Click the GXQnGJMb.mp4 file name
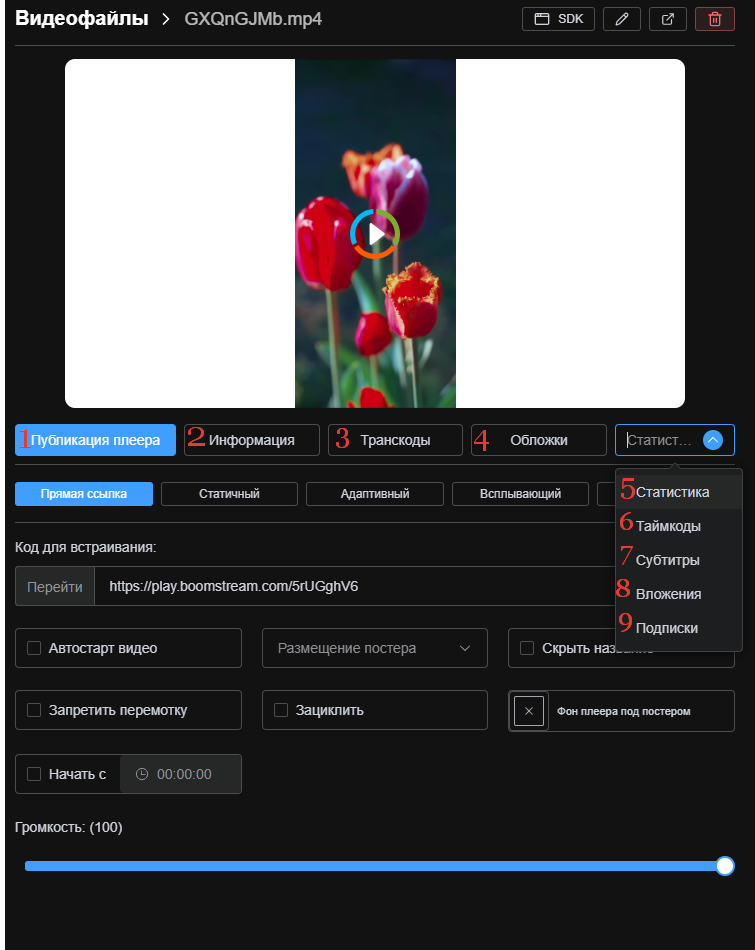Image resolution: width=755 pixels, height=950 pixels. 253,19
